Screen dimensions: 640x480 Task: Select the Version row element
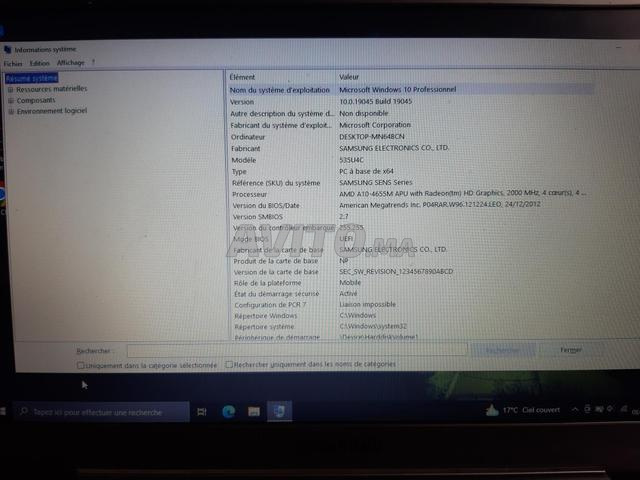coord(242,102)
